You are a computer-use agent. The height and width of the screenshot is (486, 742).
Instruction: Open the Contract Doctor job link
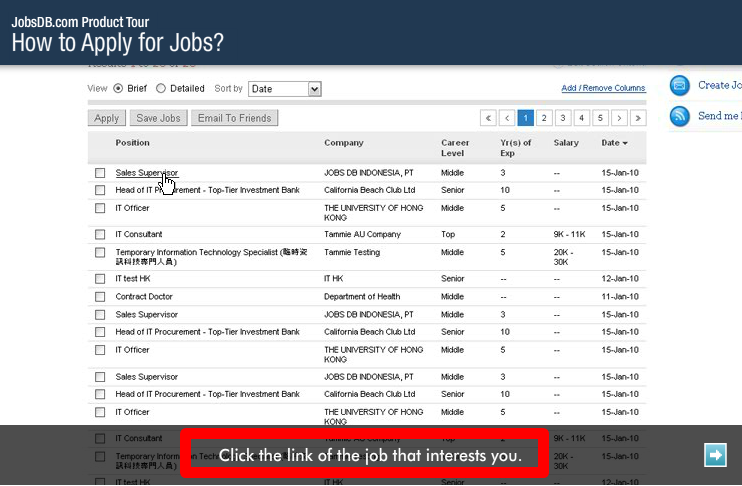pyautogui.click(x=144, y=297)
